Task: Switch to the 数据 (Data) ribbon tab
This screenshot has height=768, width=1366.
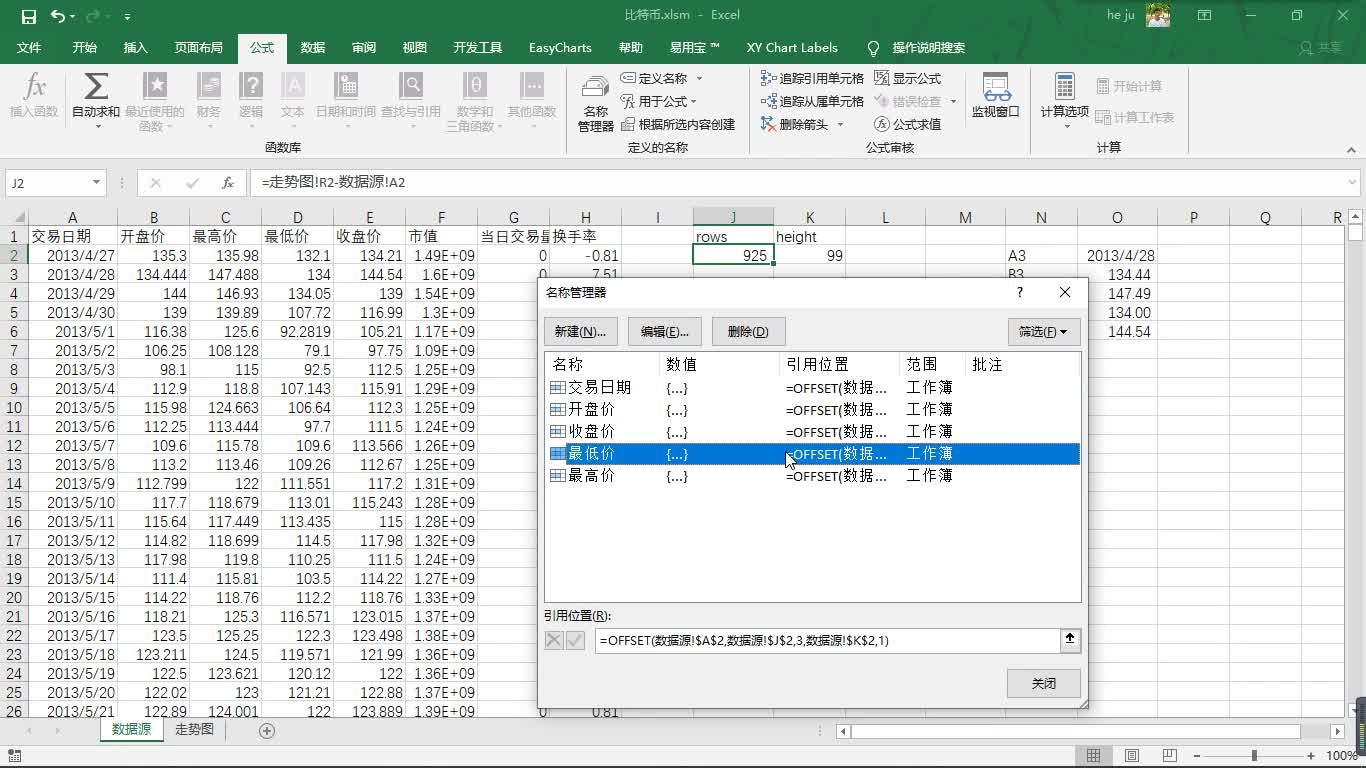Action: (312, 47)
